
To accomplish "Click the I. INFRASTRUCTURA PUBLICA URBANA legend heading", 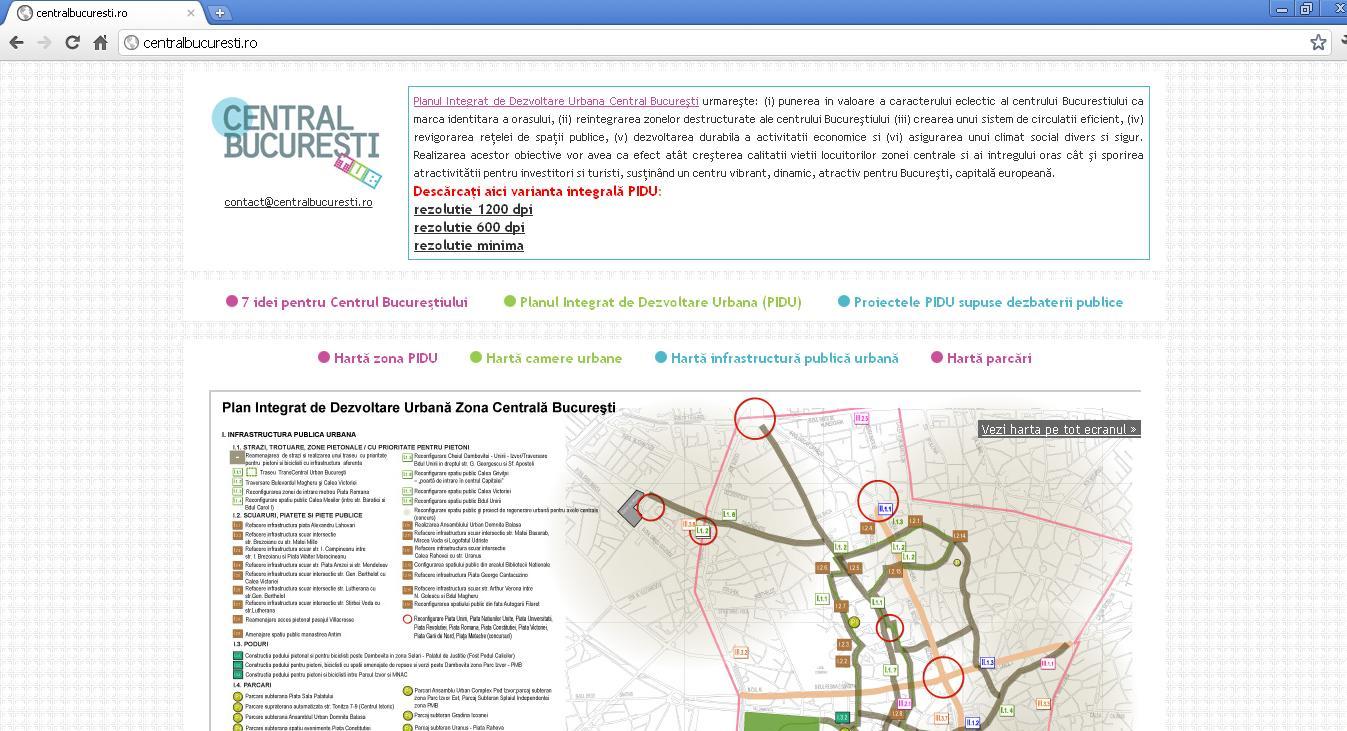I will (289, 435).
